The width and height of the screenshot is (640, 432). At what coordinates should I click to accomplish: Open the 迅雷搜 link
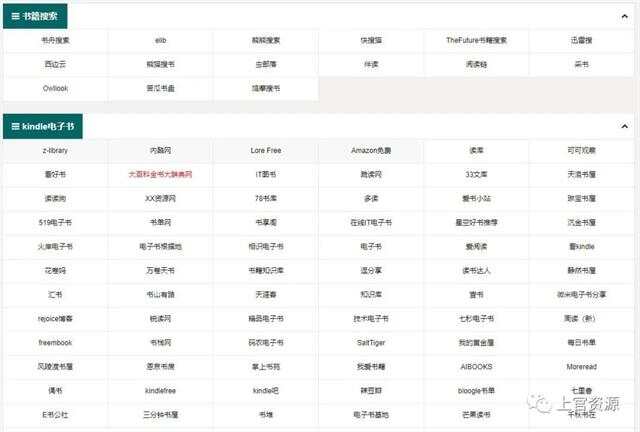[582, 40]
